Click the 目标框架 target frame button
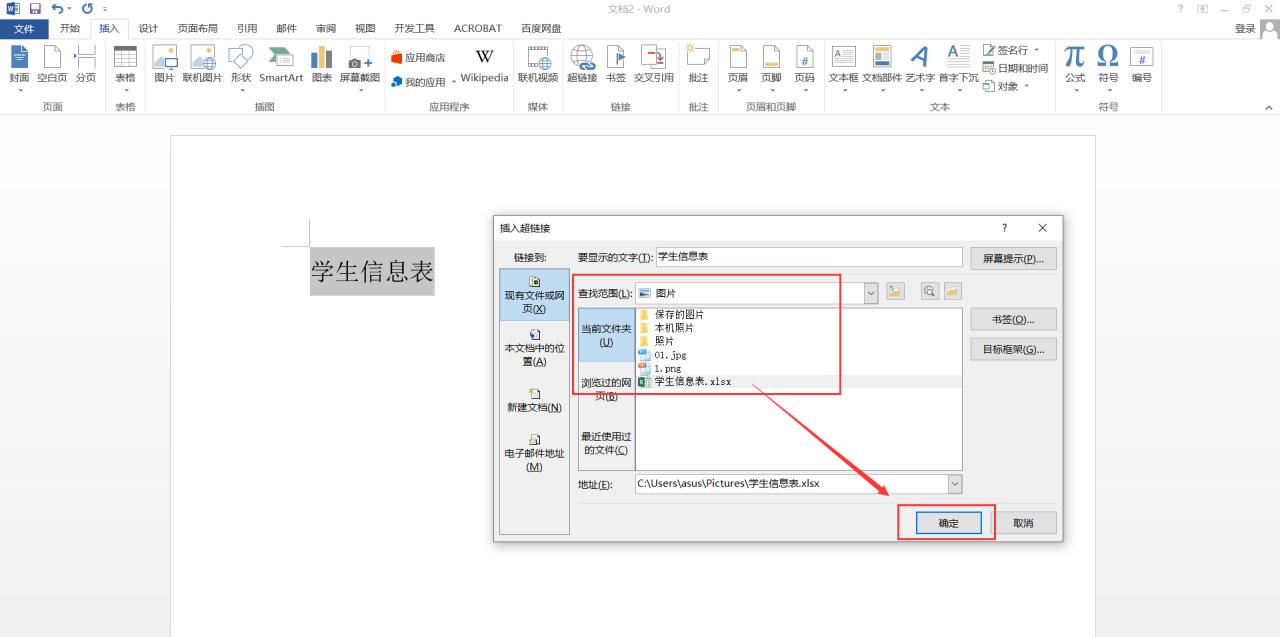Viewport: 1280px width, 637px height. pos(1013,350)
